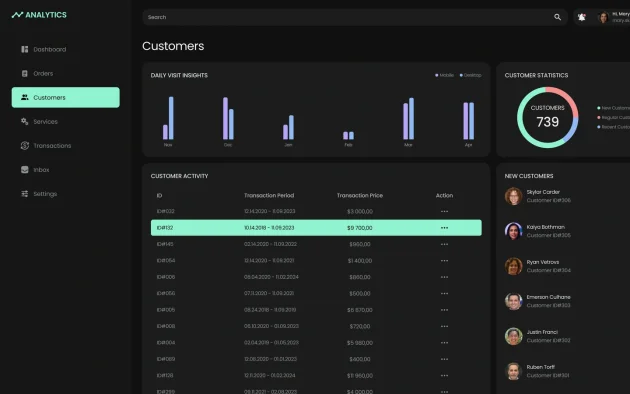
Task: Open action menu for $11 960,00 row
Action: [444, 376]
